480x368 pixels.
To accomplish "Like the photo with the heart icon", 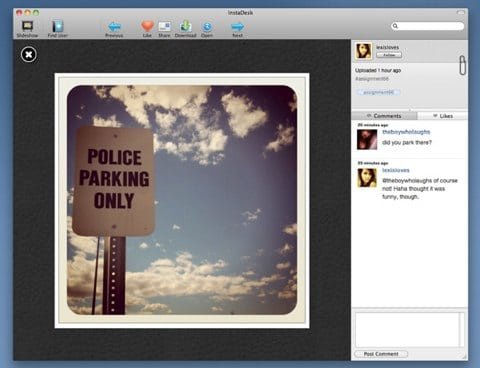I will point(147,29).
